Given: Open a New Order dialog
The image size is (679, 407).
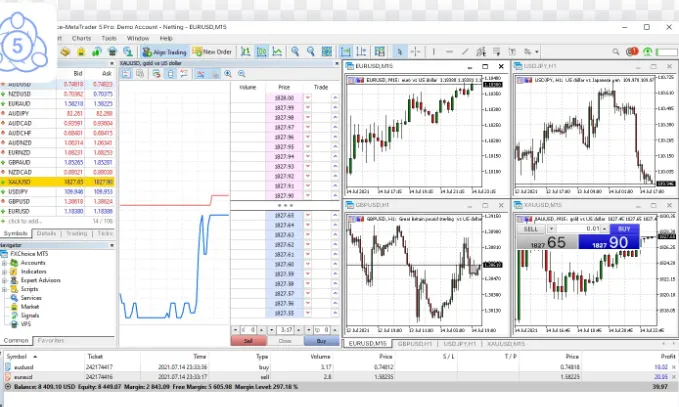Looking at the screenshot, I should [x=213, y=52].
